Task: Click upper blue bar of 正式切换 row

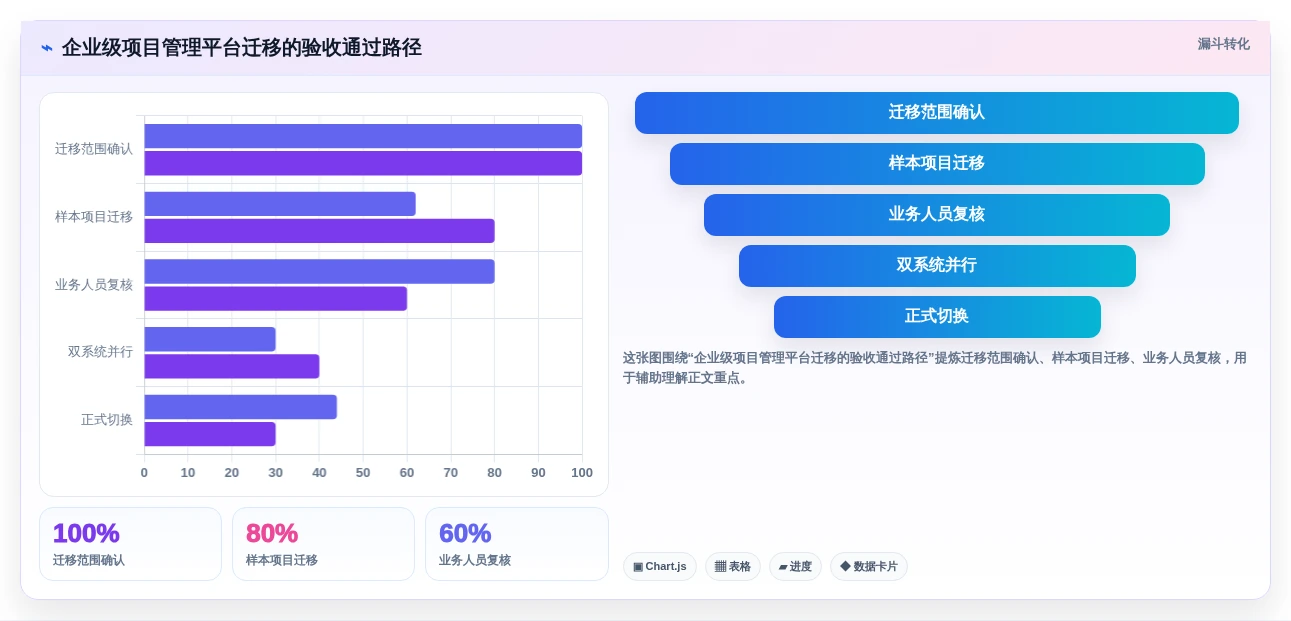Action: 240,407
